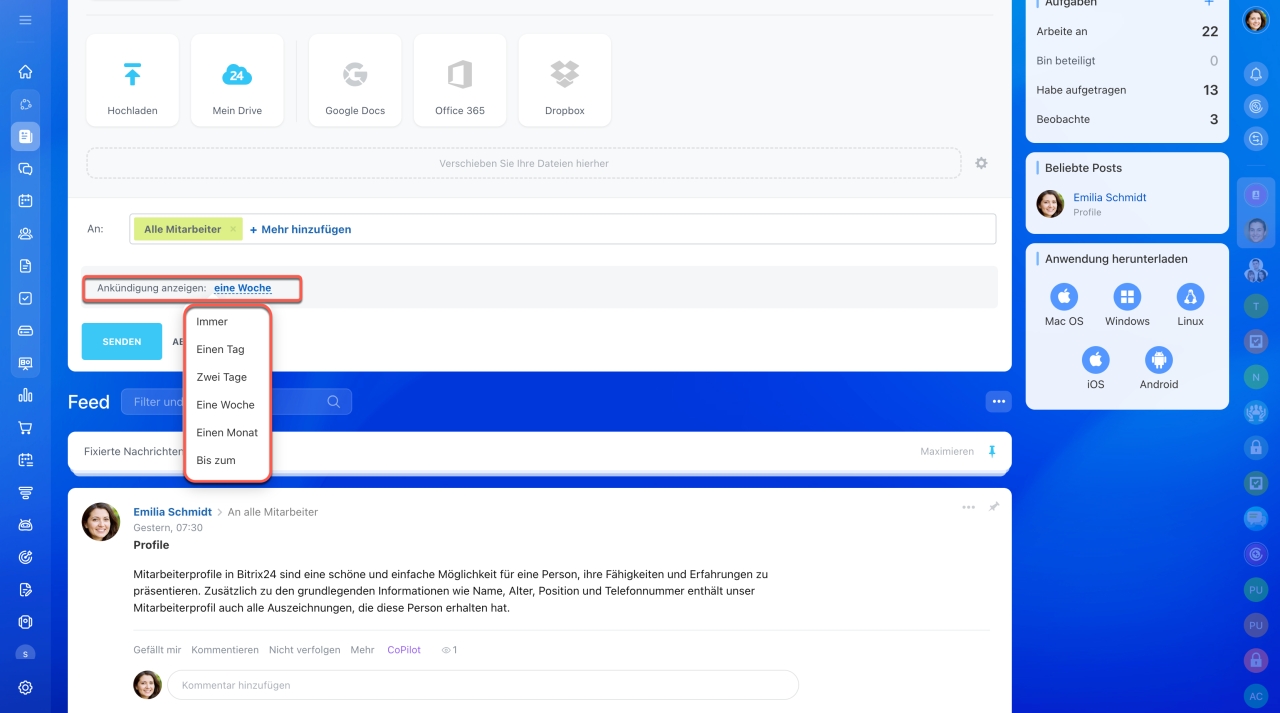Click Emilia Schmidt's avatar on the post
The image size is (1280, 713).
pyautogui.click(x=101, y=522)
